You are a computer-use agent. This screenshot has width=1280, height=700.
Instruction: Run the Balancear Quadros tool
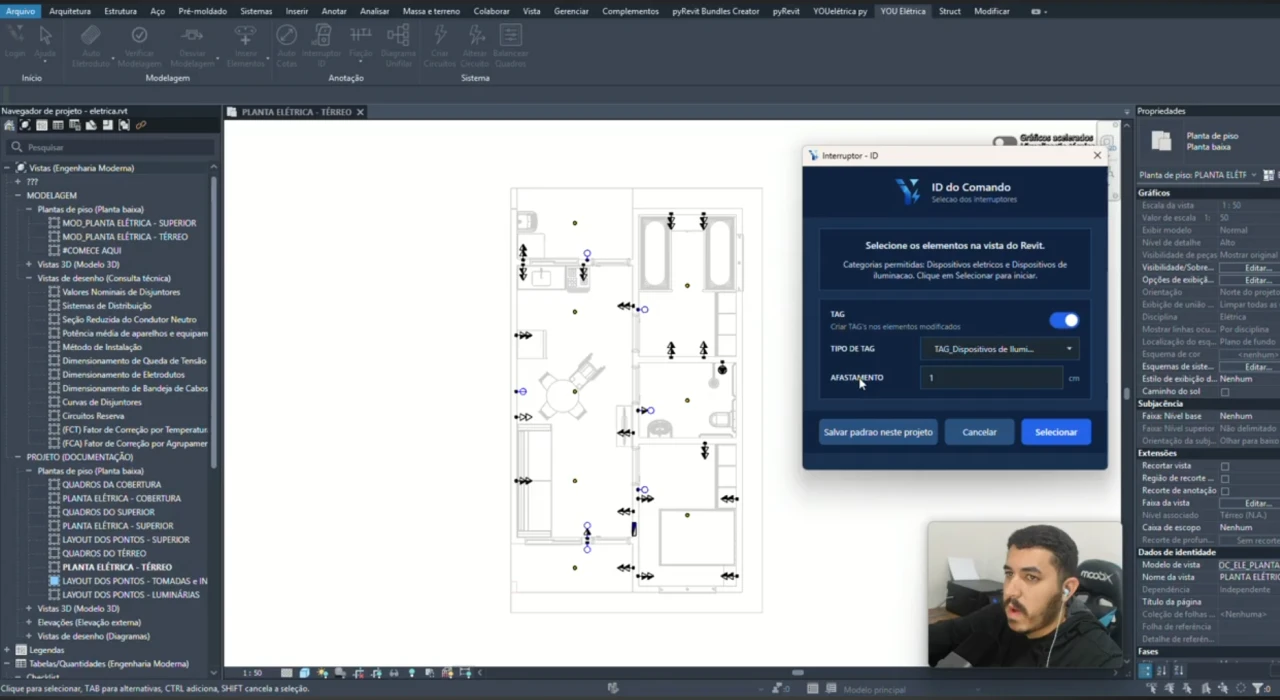pyautogui.click(x=510, y=45)
